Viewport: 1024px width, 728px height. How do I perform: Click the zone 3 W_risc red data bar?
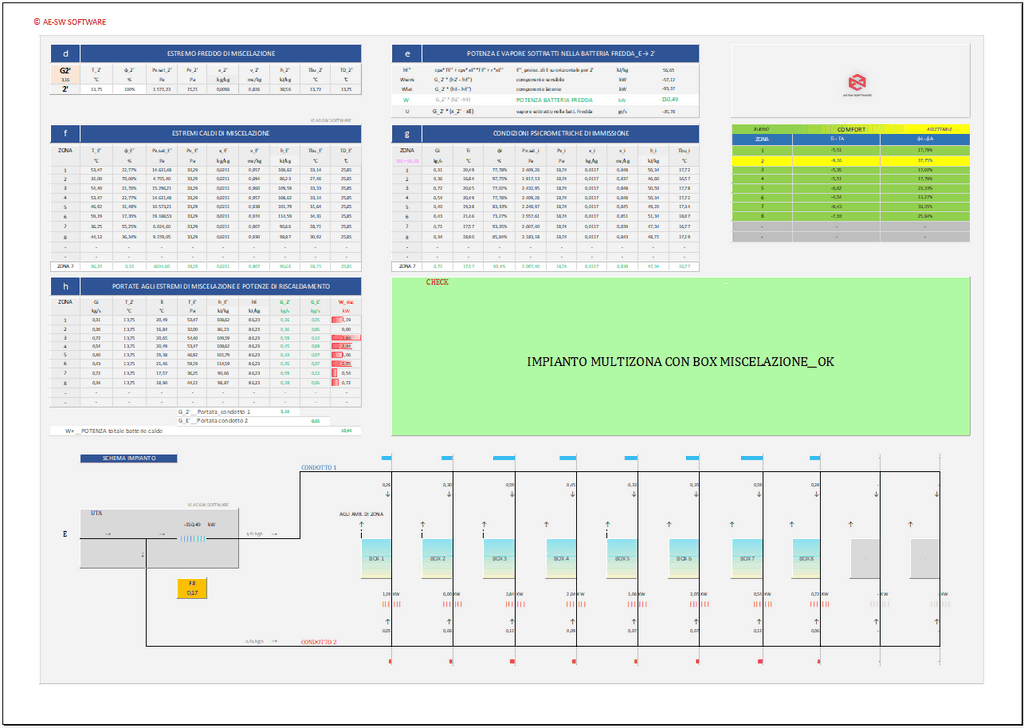click(346, 338)
